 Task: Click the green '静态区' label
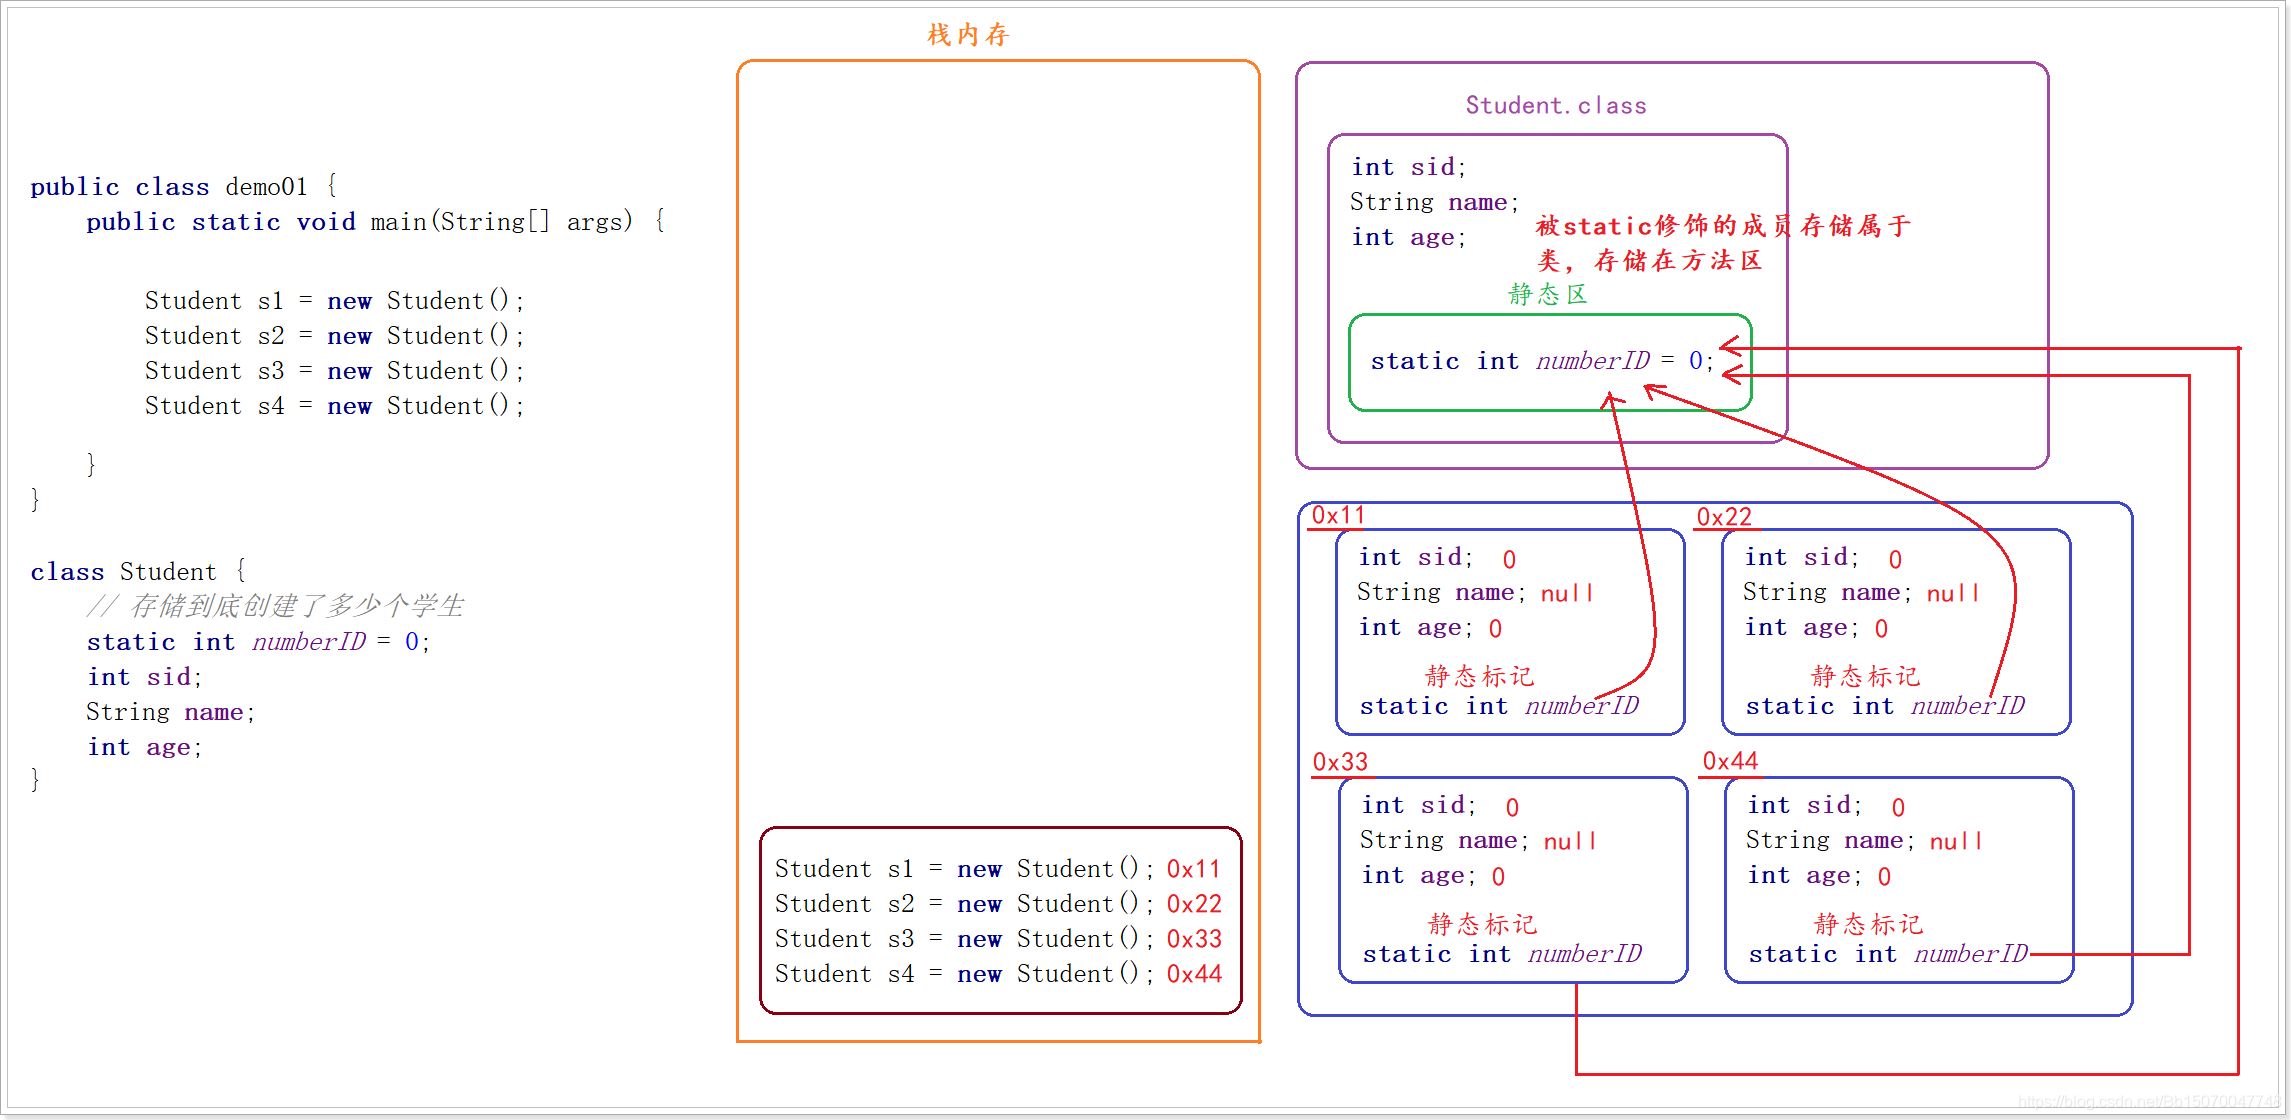click(1547, 294)
